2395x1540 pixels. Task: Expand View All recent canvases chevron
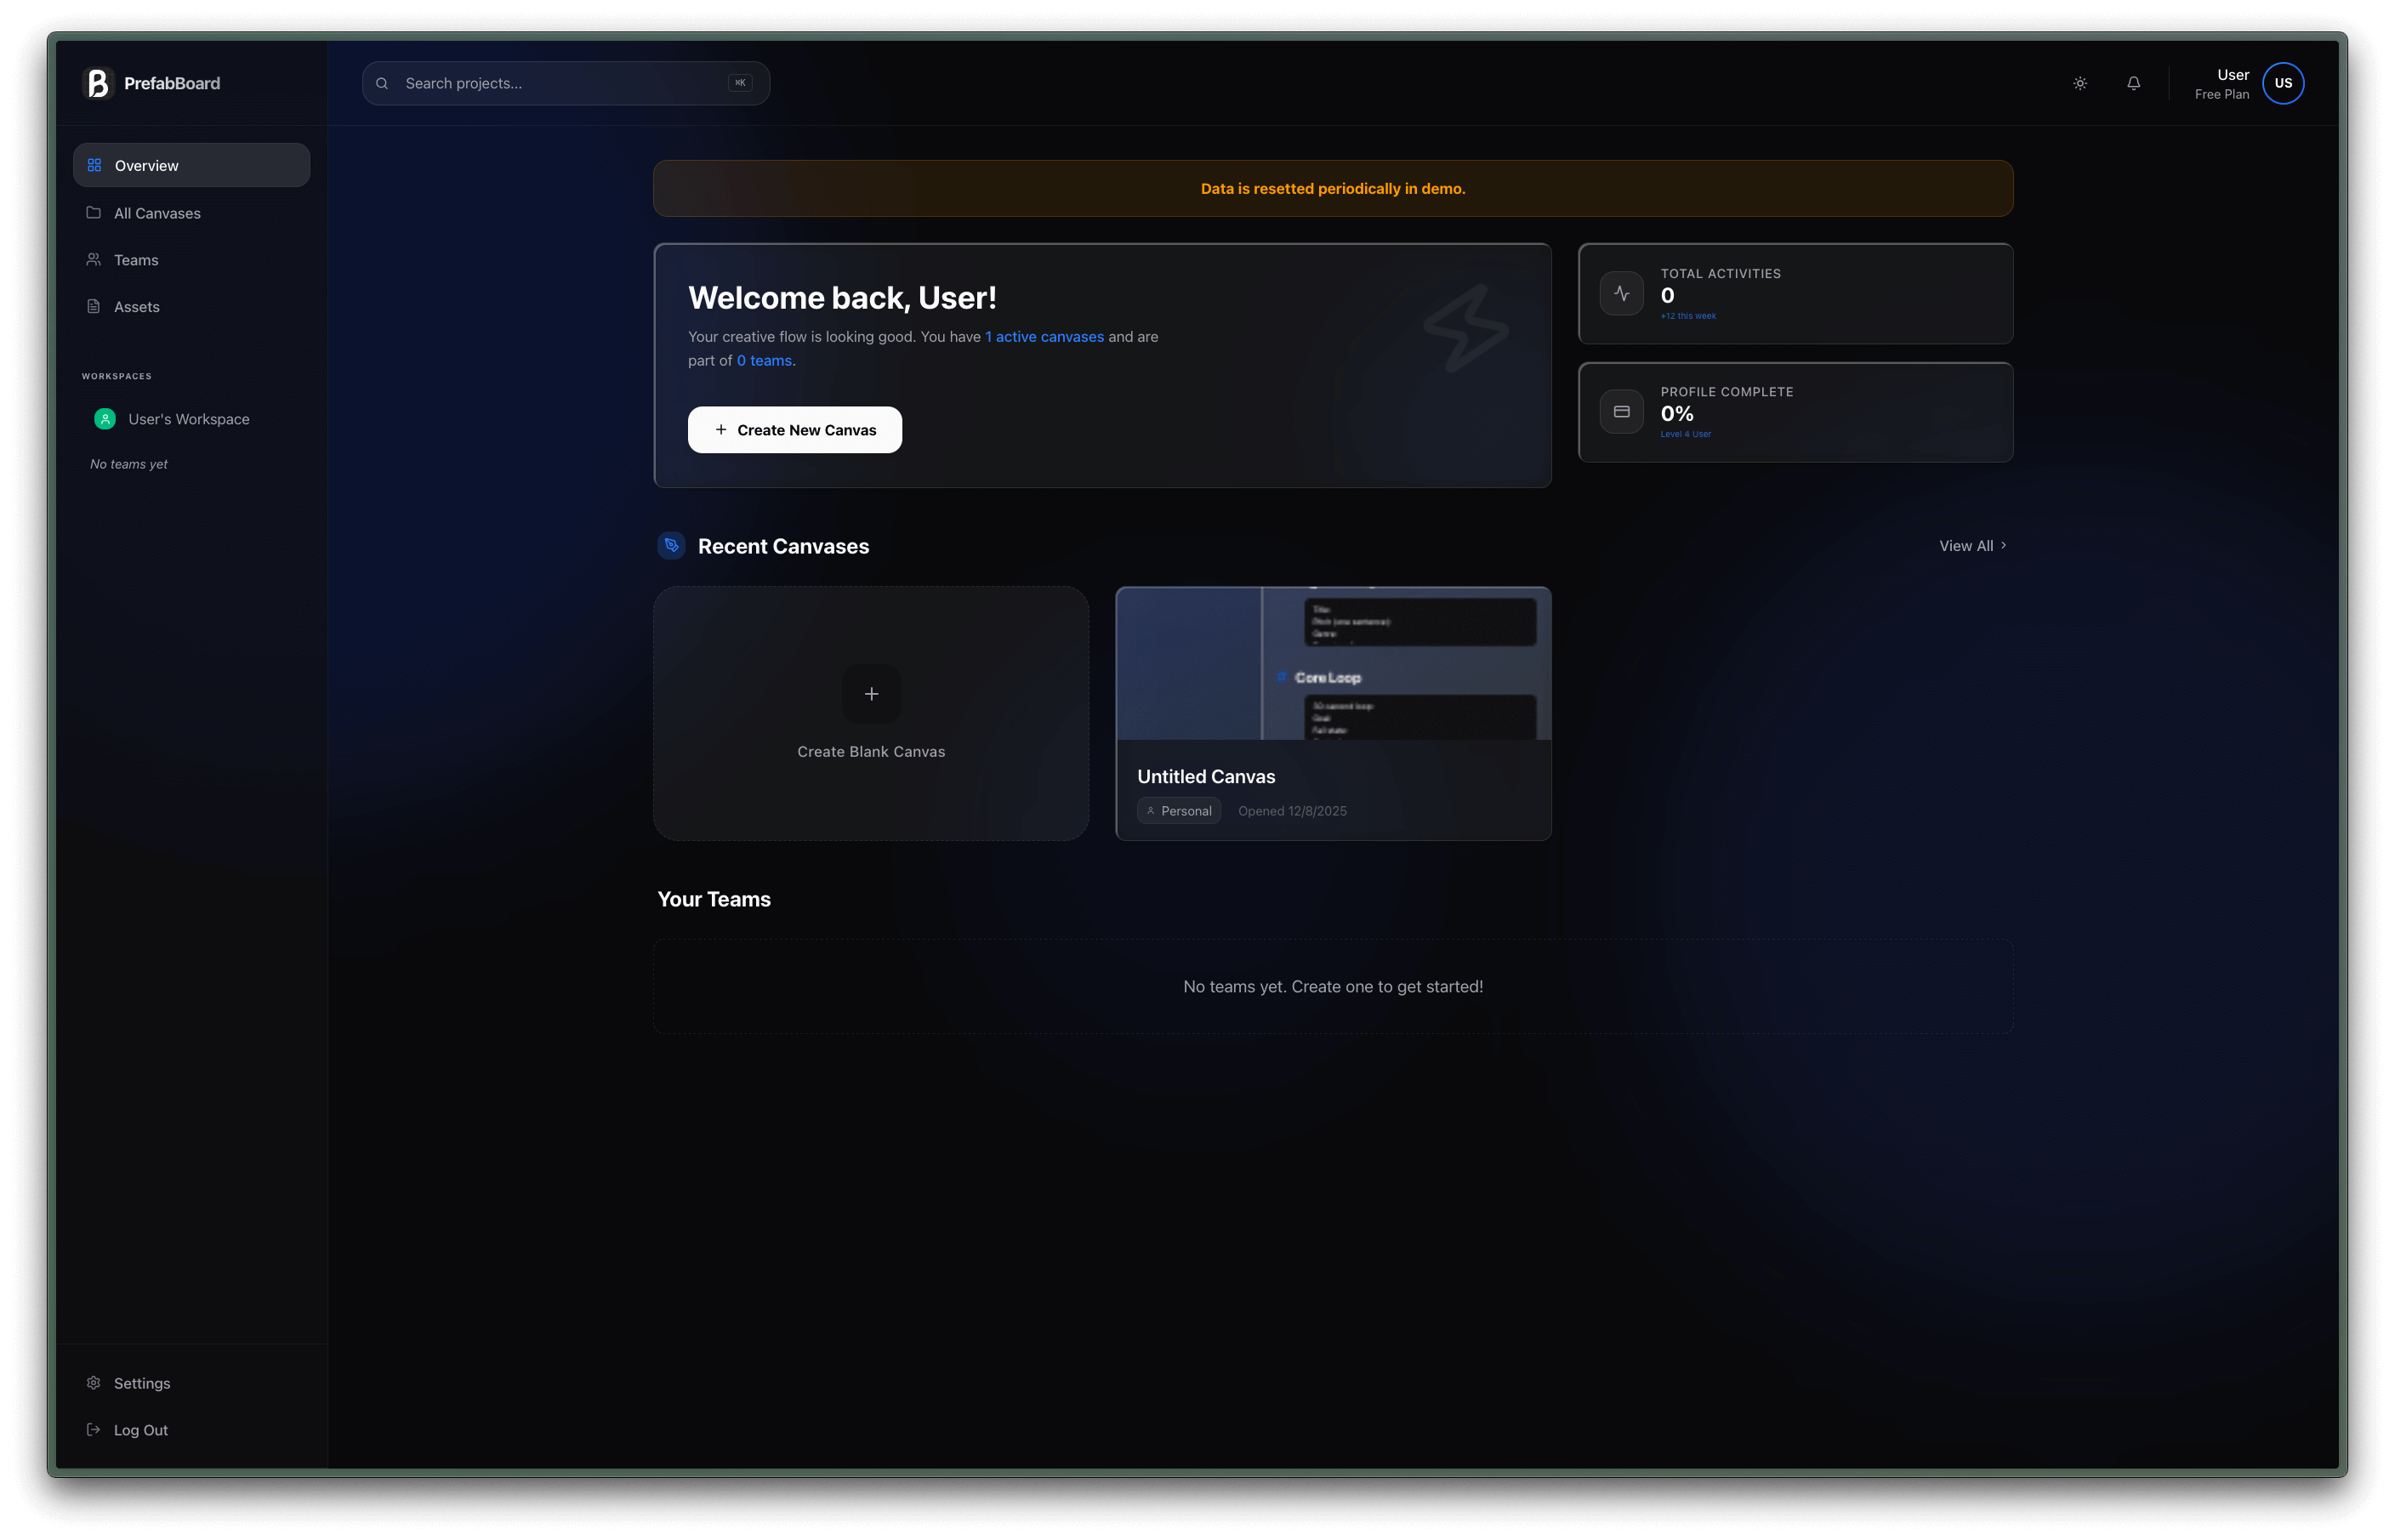2003,546
